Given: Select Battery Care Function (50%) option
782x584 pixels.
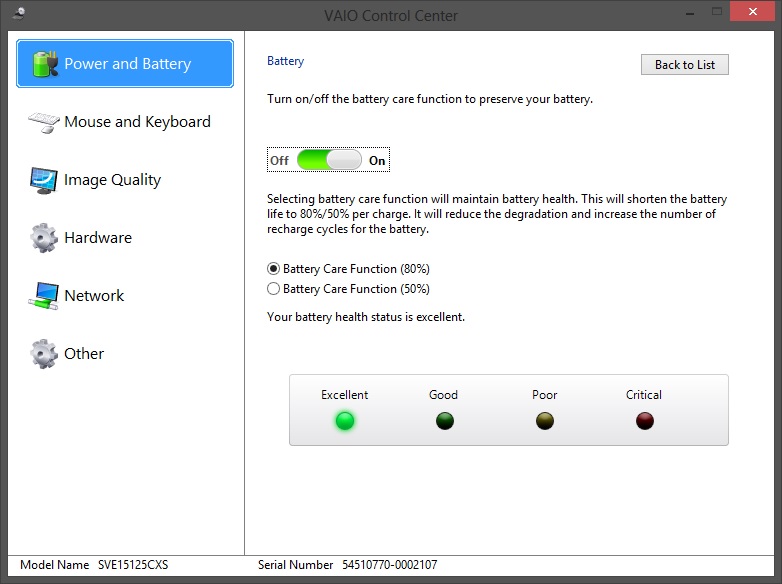Looking at the screenshot, I should (274, 289).
